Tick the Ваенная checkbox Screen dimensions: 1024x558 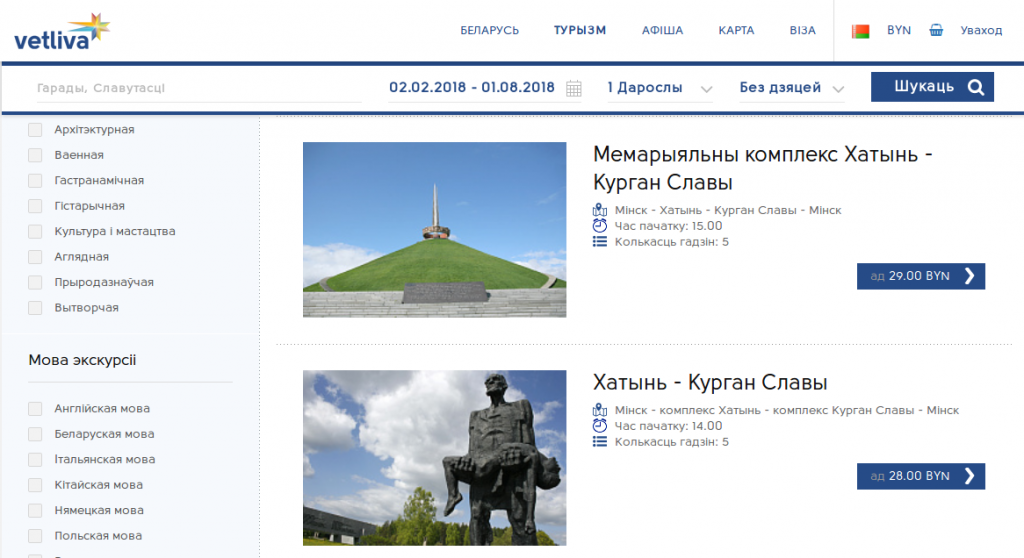coord(35,156)
